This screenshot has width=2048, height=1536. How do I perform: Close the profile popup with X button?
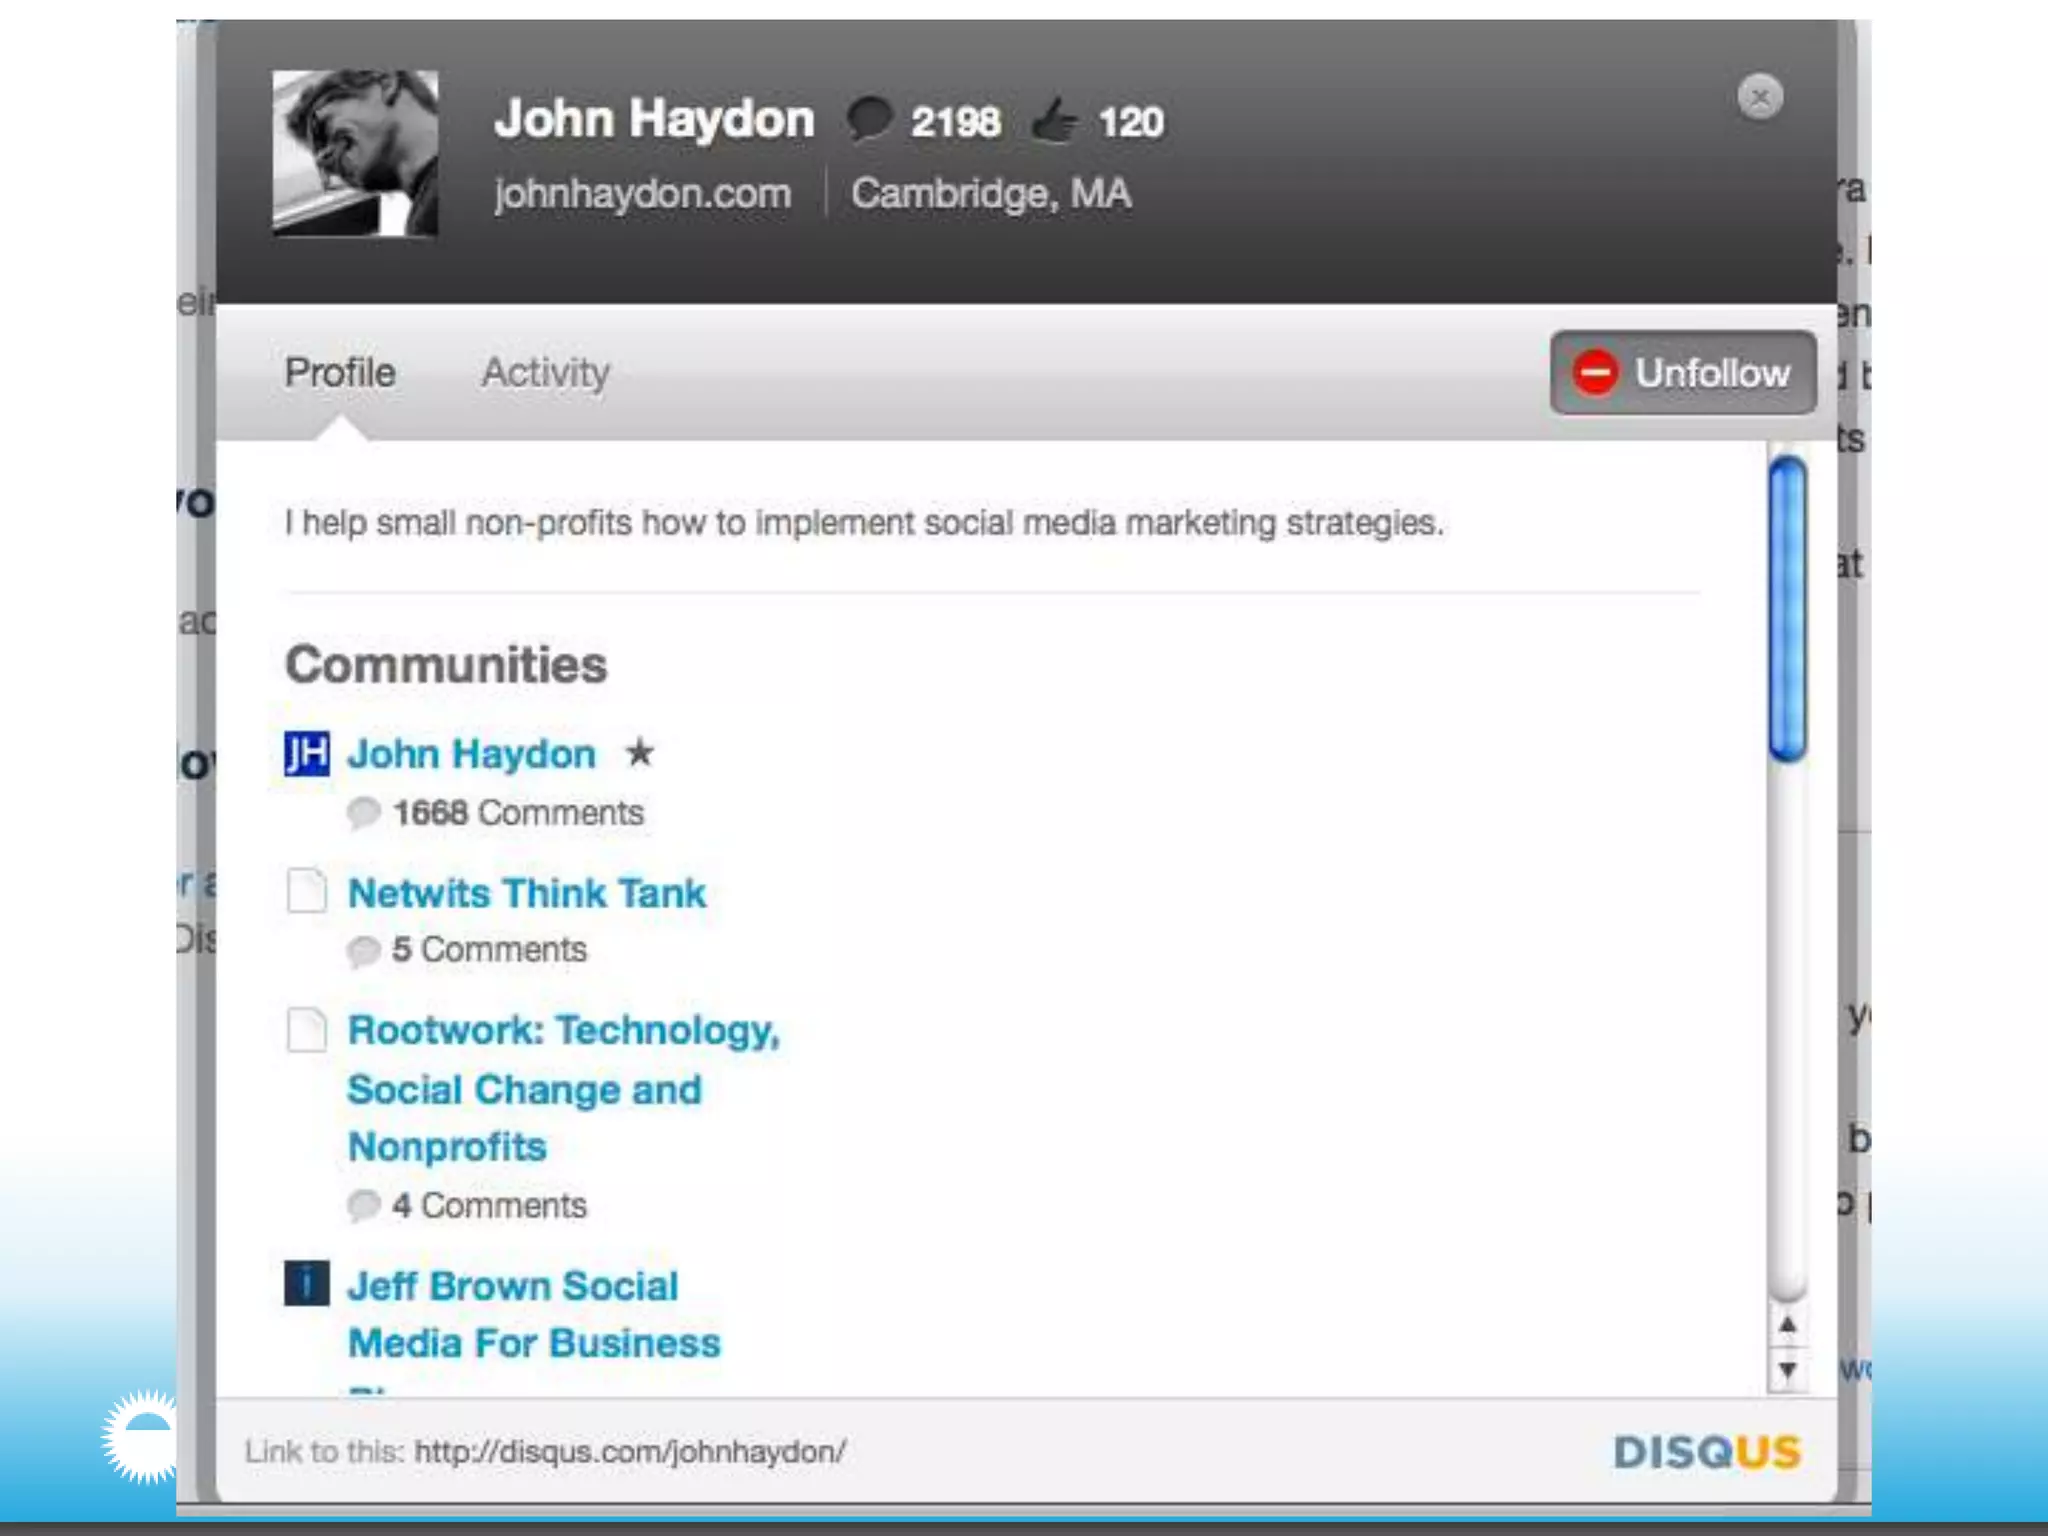[x=1759, y=97]
